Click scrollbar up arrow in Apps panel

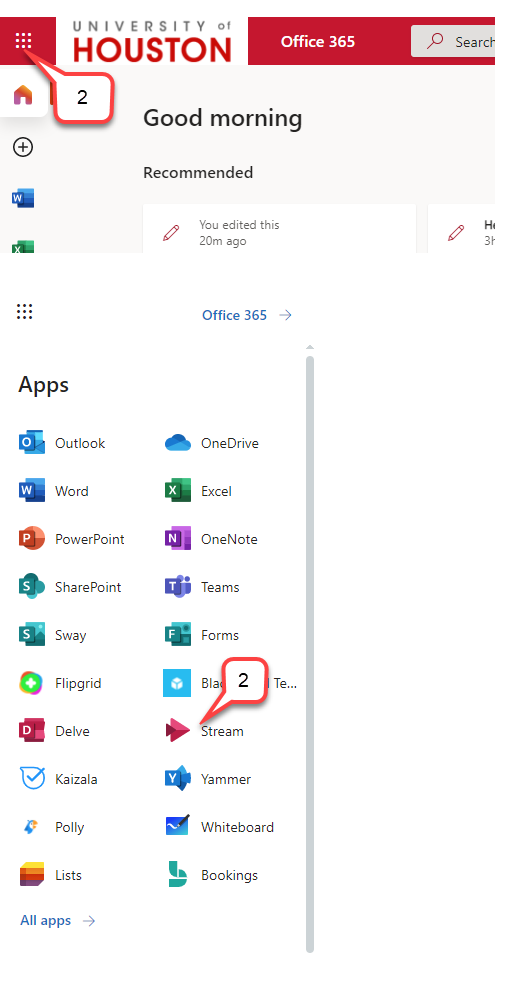pos(309,347)
